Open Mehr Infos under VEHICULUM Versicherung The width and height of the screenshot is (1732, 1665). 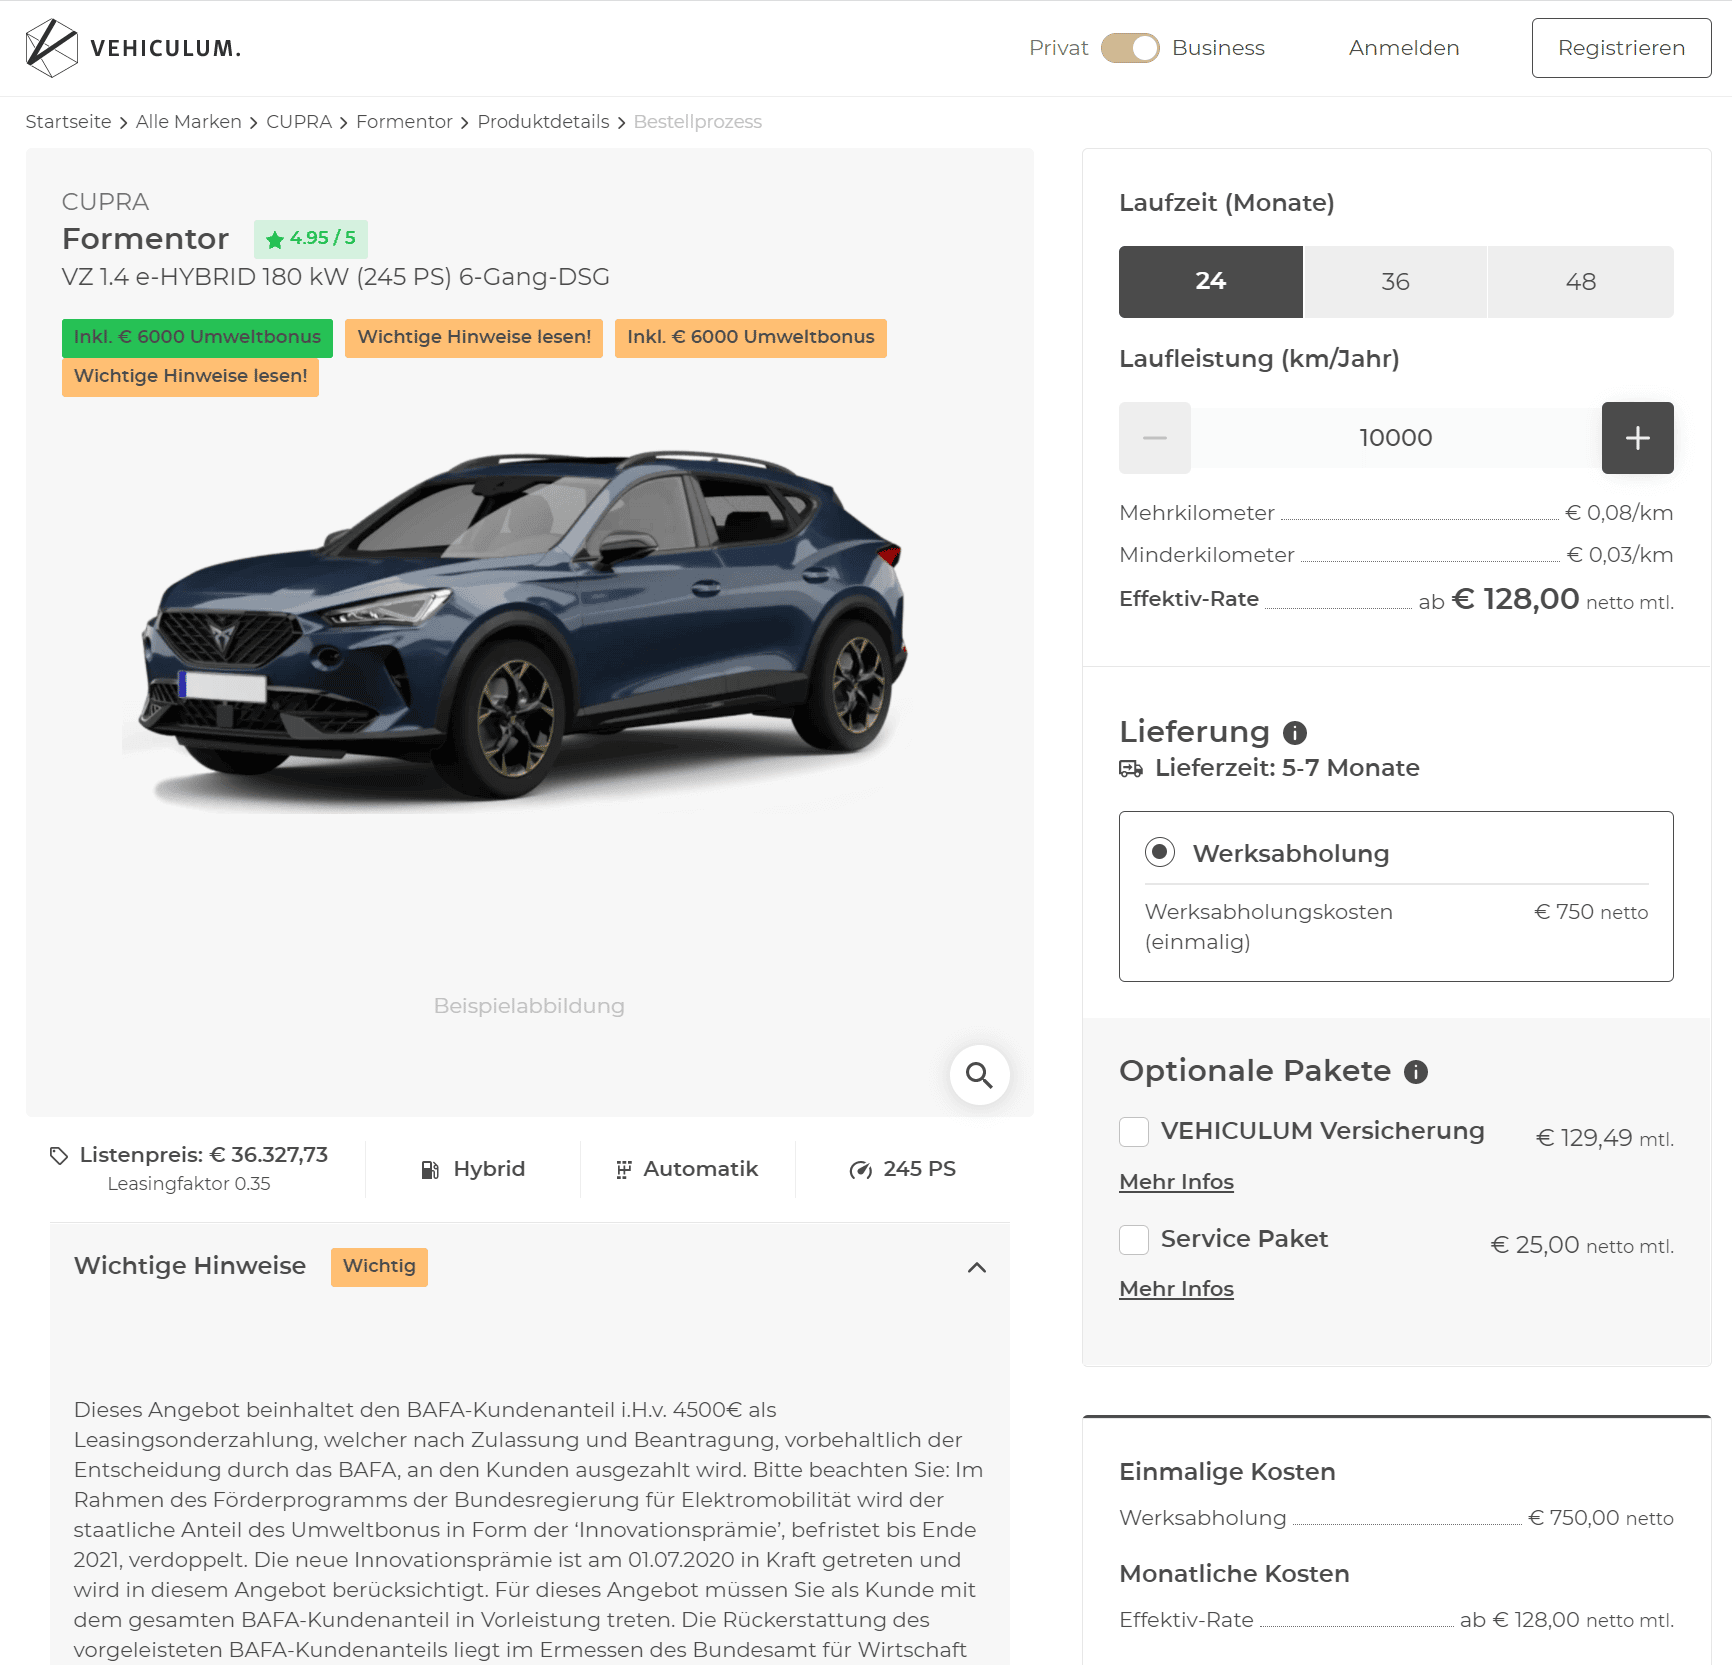coord(1176,1182)
